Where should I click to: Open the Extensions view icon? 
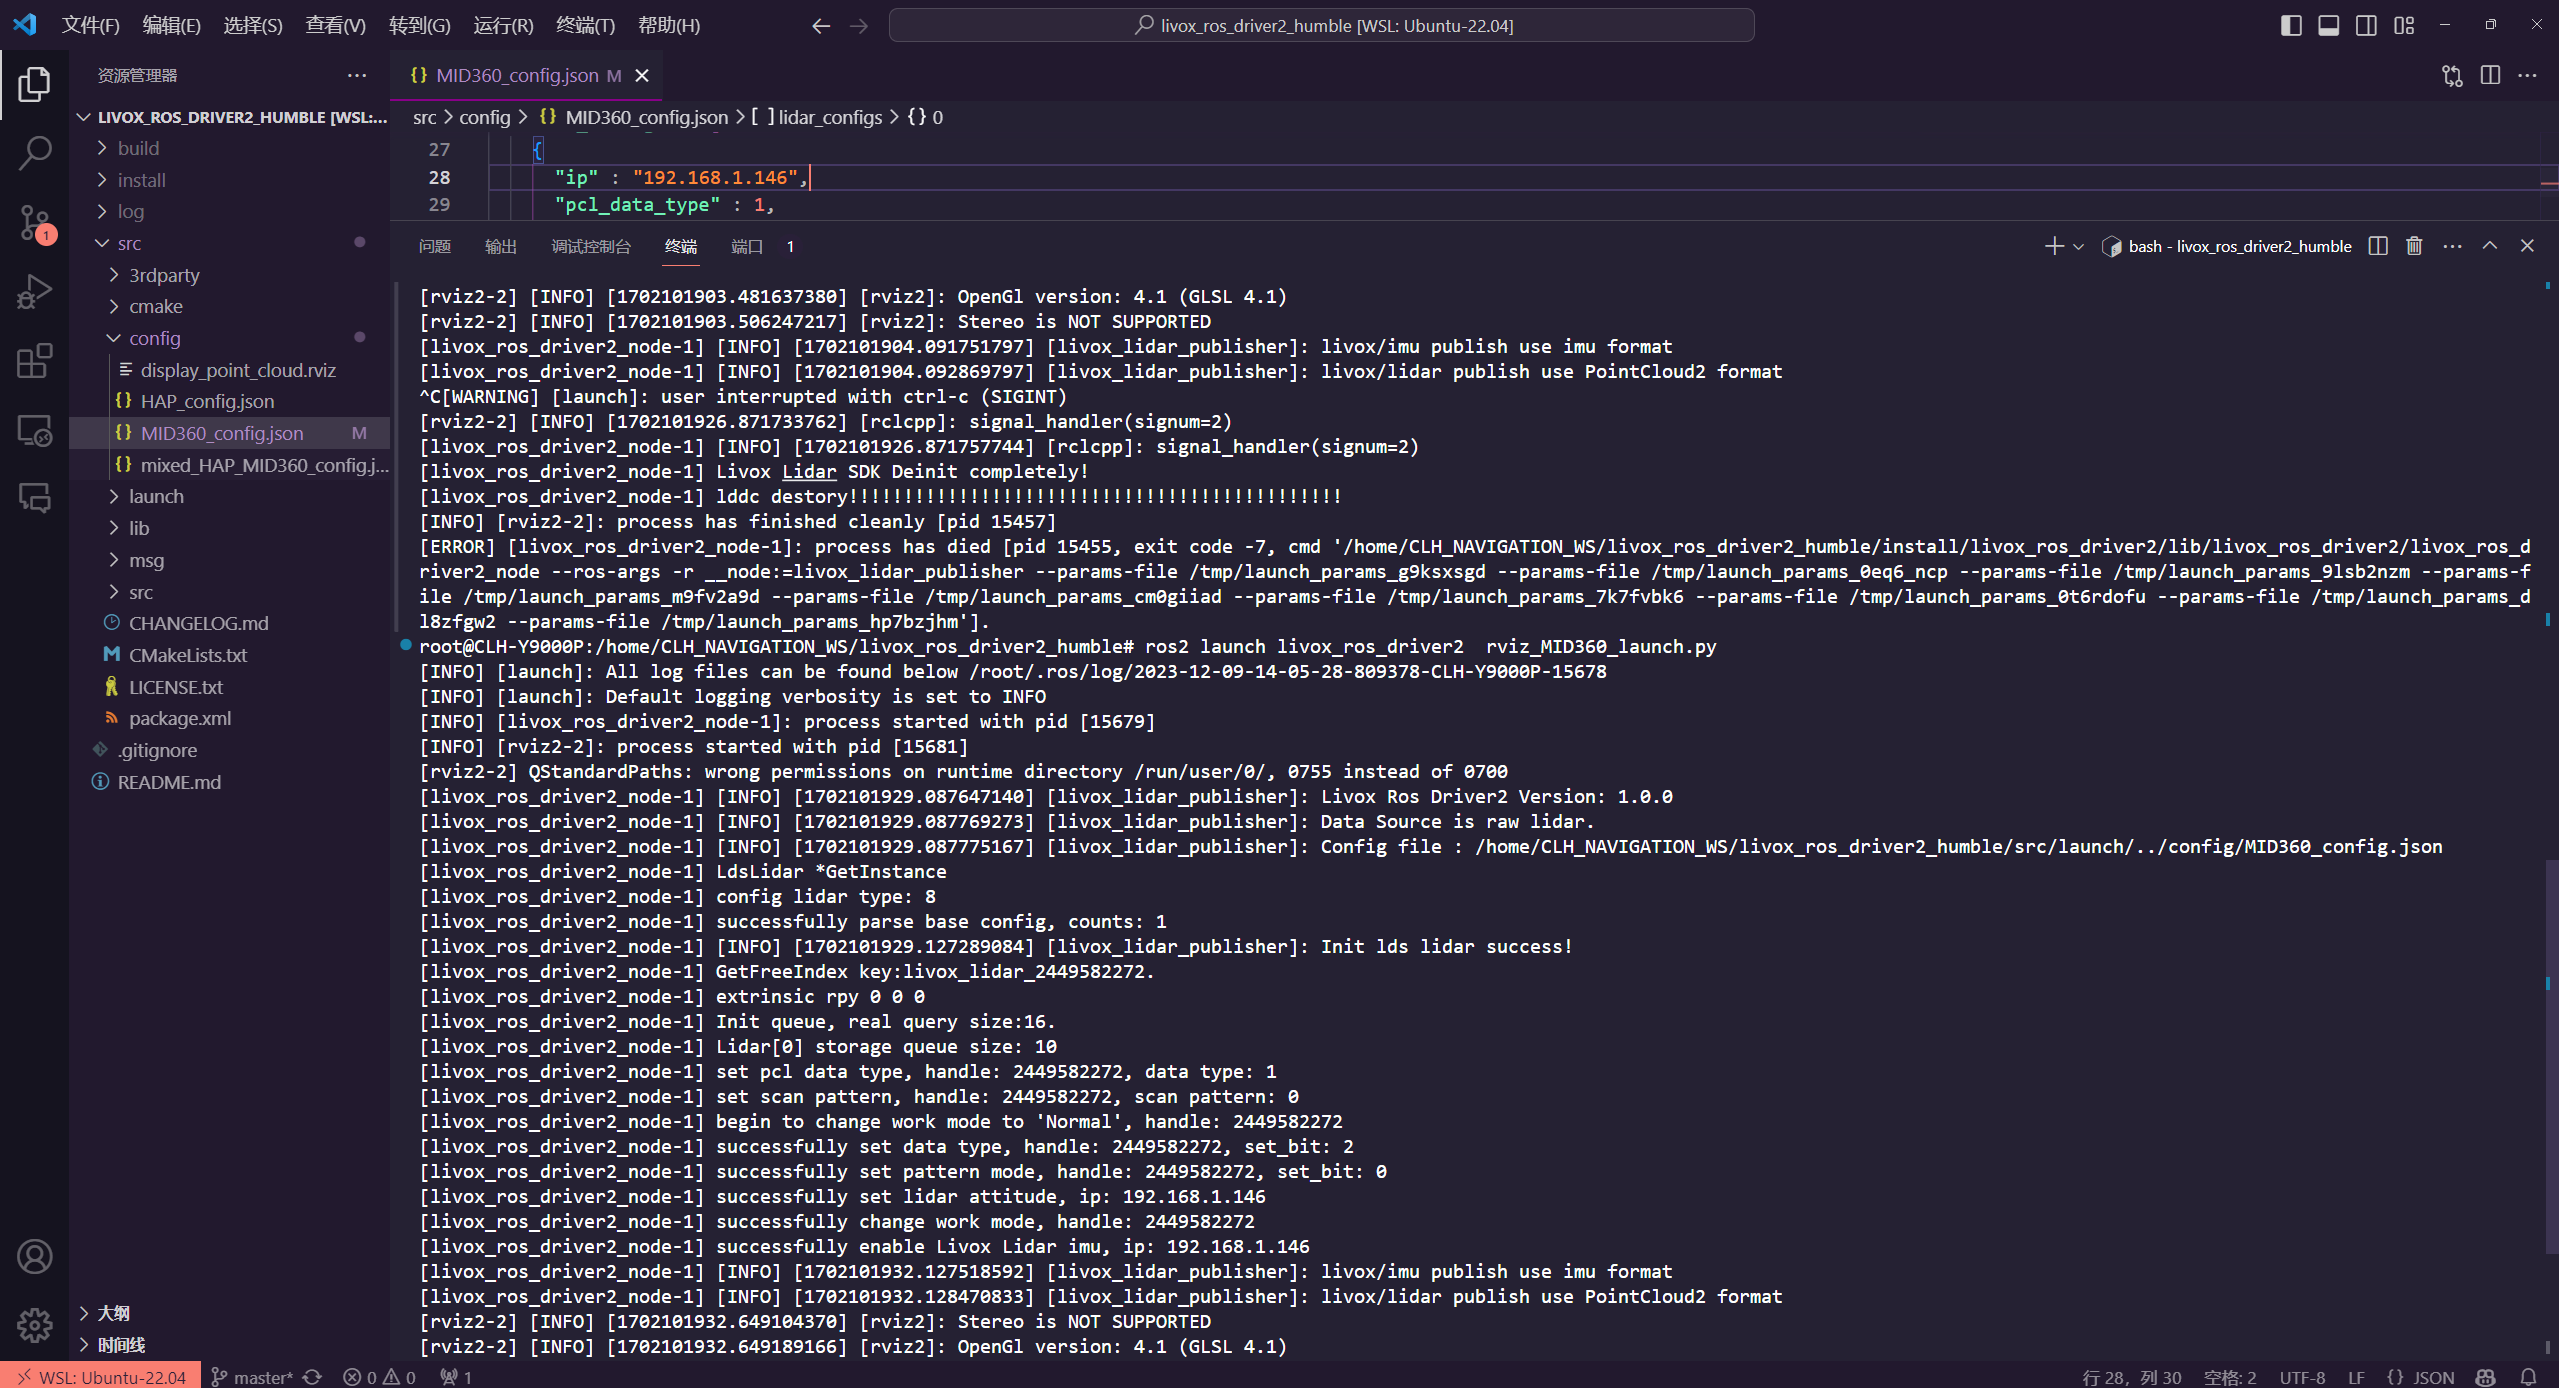pos(34,361)
